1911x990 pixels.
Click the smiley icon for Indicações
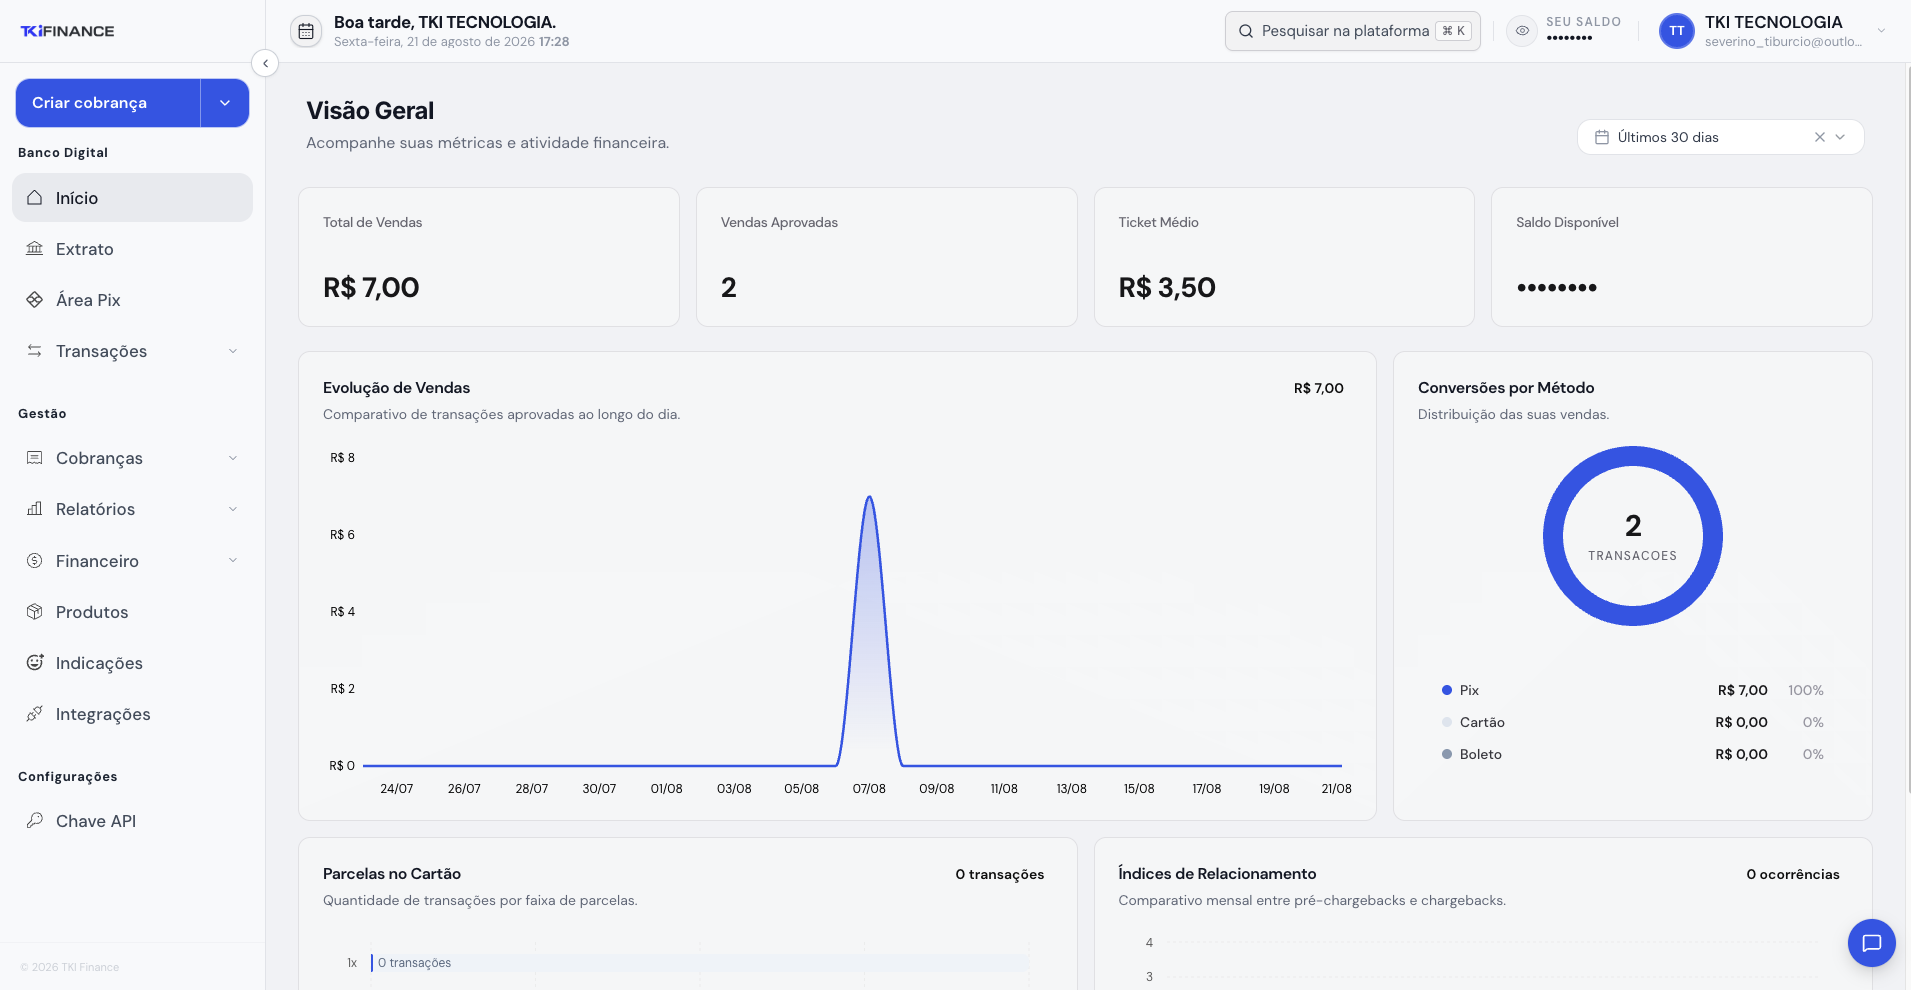tap(35, 663)
